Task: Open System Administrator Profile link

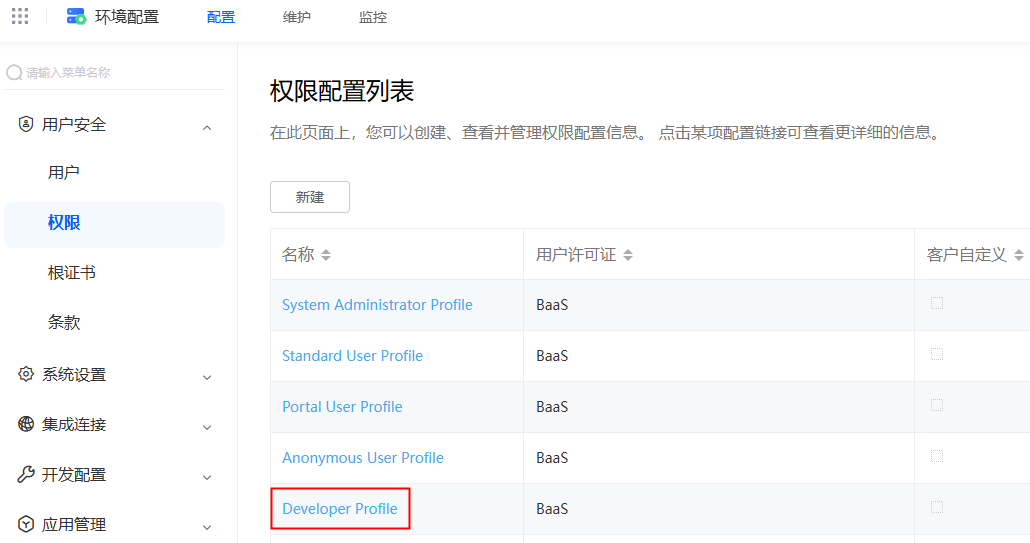Action: pyautogui.click(x=377, y=305)
